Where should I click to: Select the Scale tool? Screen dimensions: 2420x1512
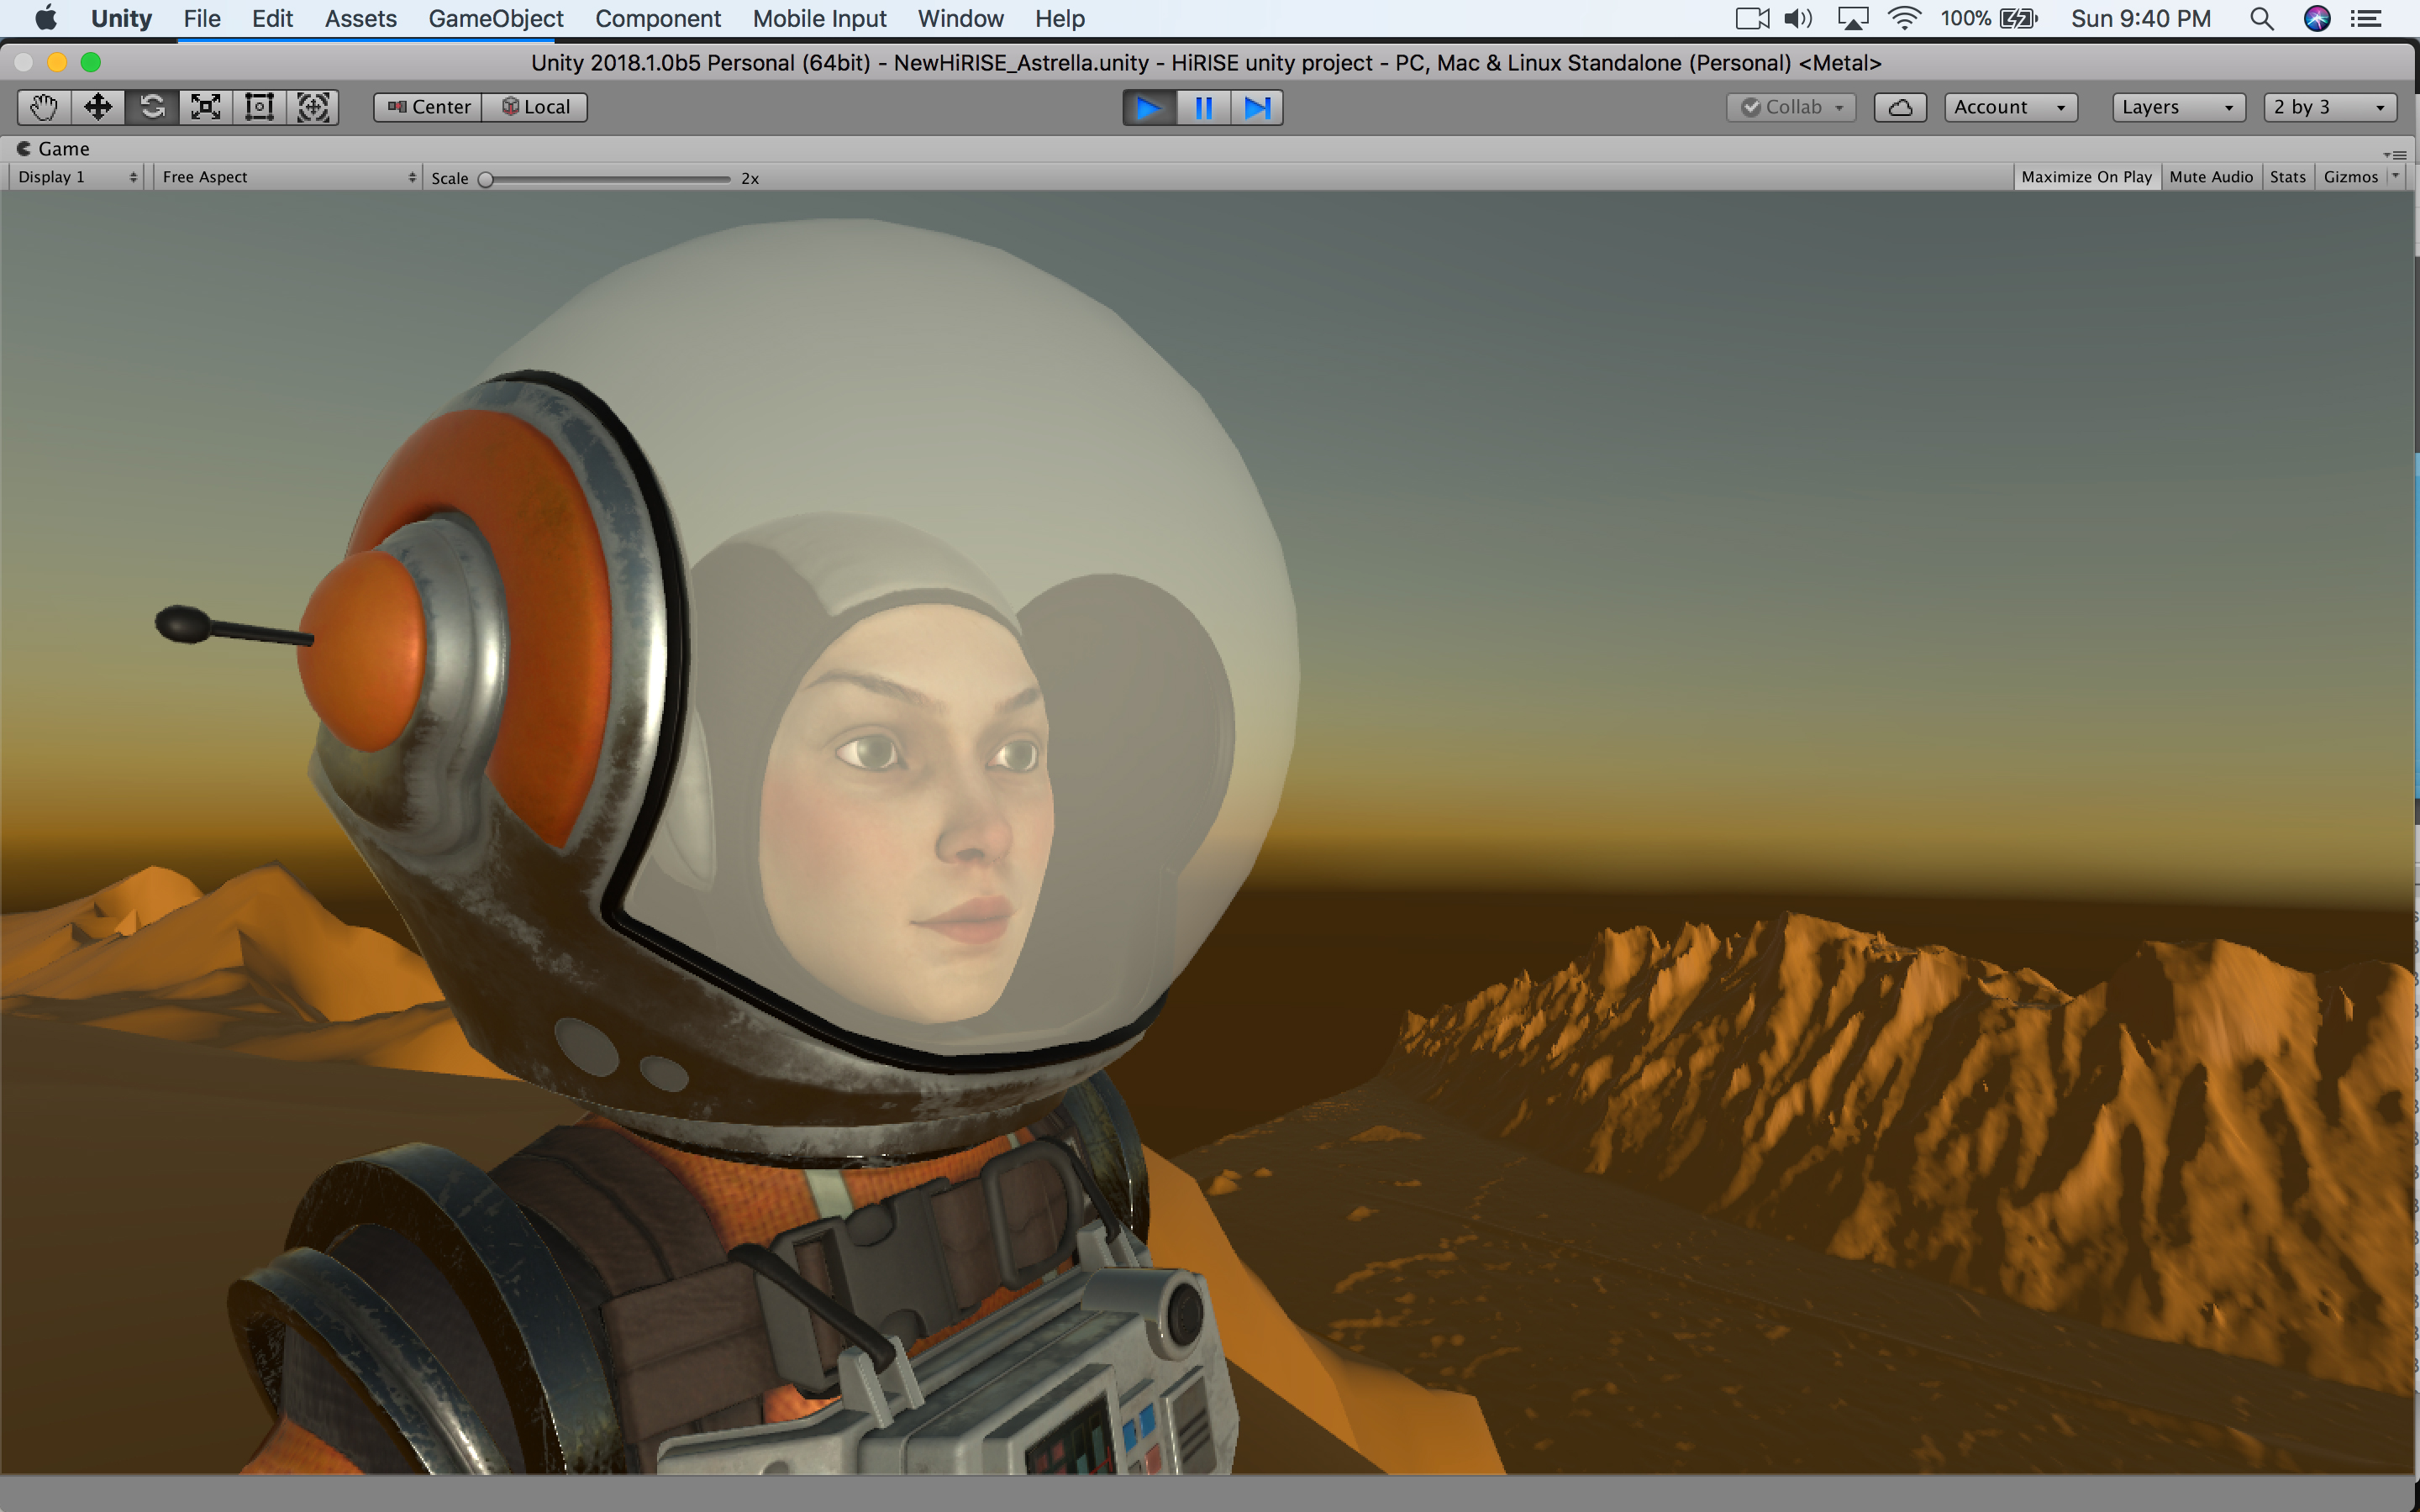[206, 107]
